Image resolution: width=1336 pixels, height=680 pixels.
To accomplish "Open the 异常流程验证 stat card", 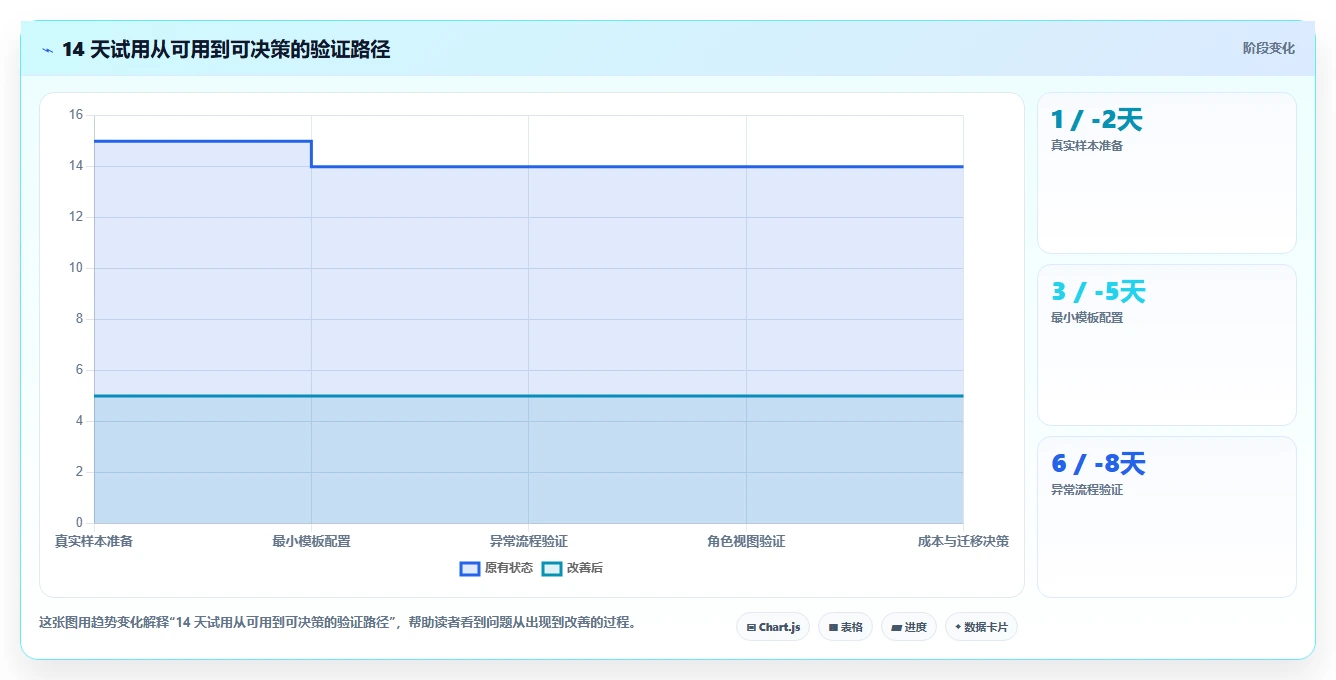I will (x=1167, y=517).
